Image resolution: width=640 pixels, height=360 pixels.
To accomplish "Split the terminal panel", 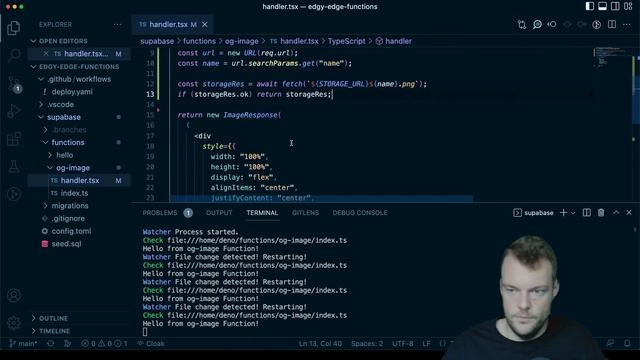I will 587,213.
